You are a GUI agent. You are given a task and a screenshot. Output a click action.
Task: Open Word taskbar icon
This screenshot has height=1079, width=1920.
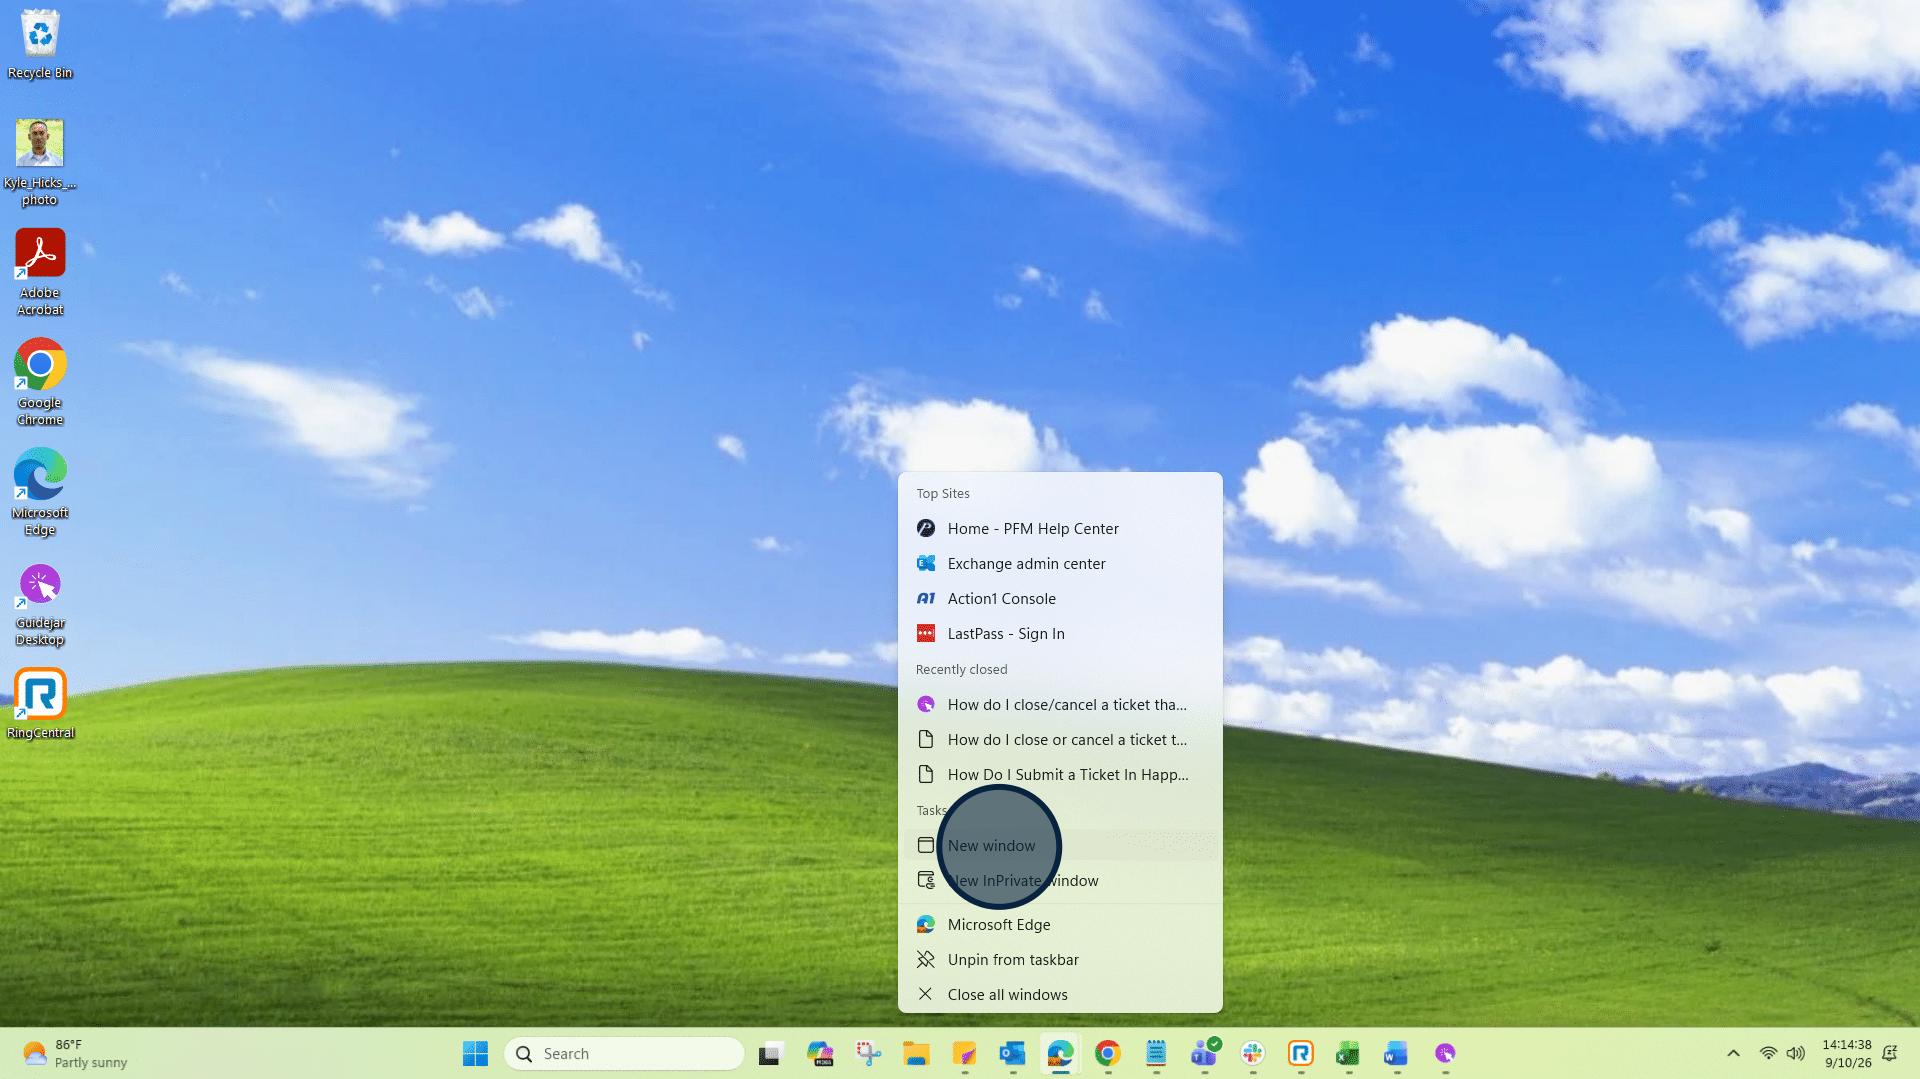(1396, 1053)
